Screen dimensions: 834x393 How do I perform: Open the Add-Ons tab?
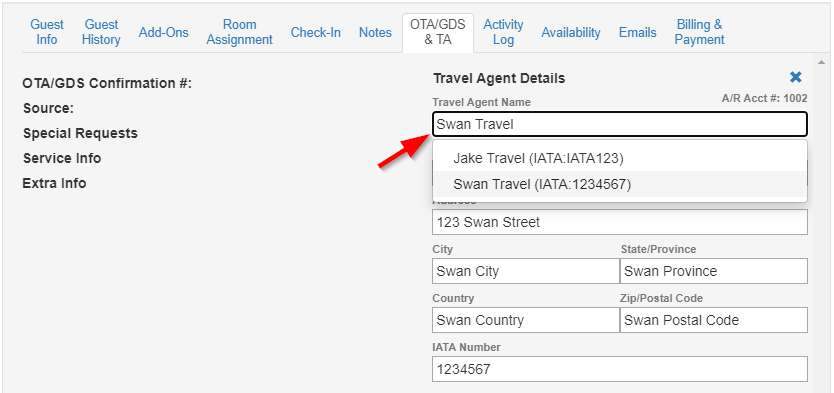(164, 32)
